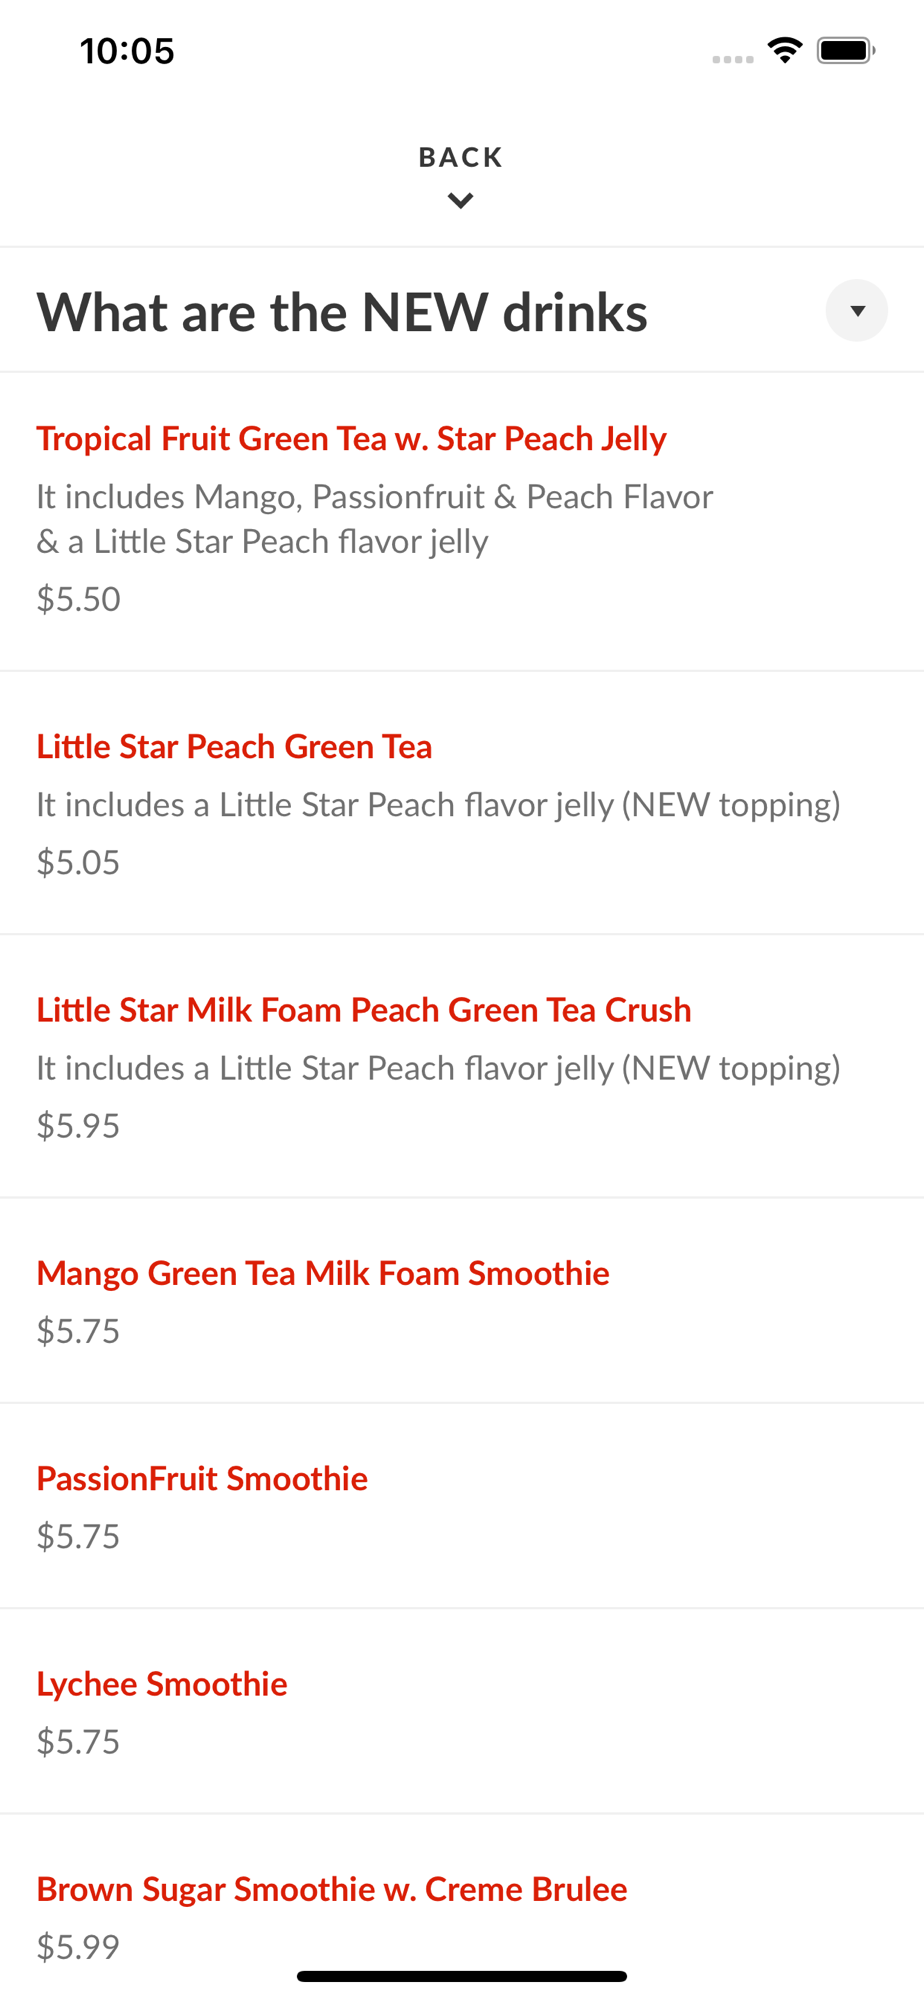This screenshot has width=924, height=2000.
Task: Tap the $5.95 price label
Action: click(x=78, y=1126)
